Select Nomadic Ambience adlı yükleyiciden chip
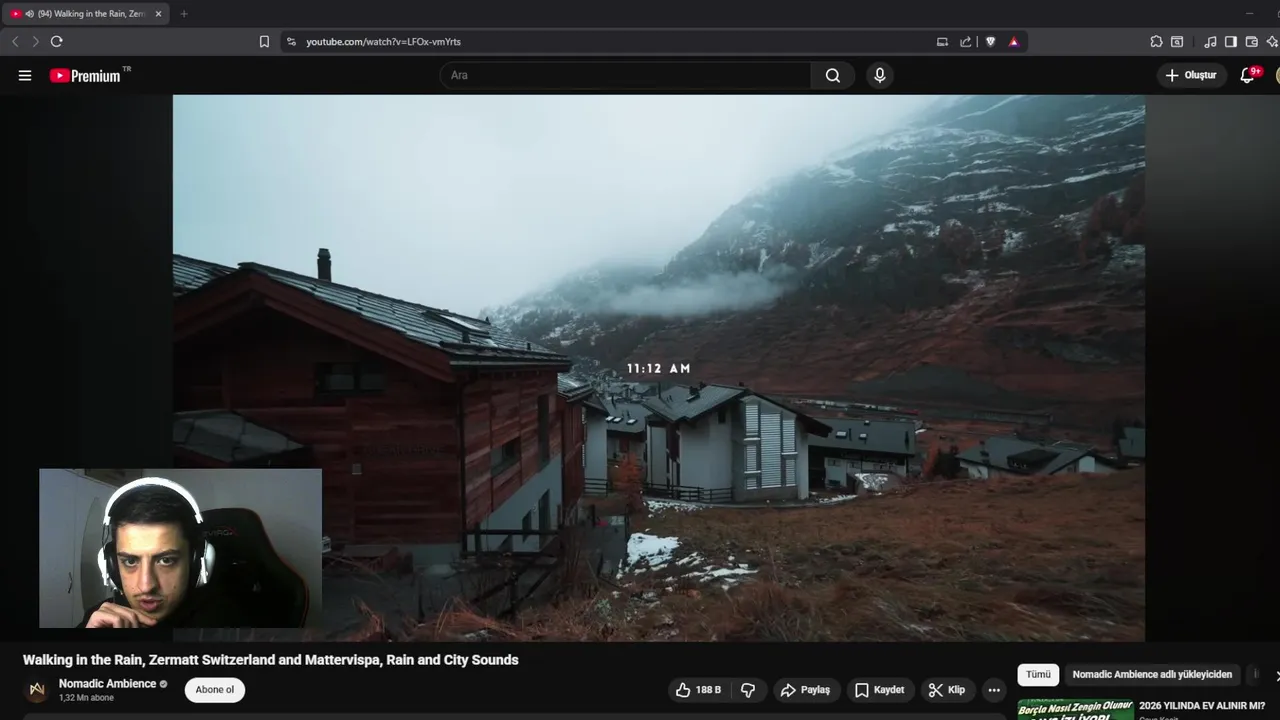The image size is (1280, 720). [1152, 675]
